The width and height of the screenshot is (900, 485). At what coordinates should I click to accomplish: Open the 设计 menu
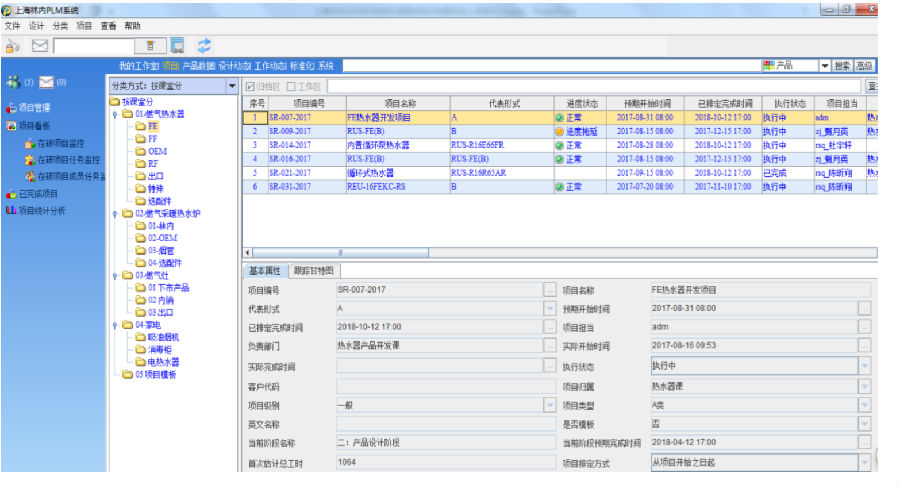(37, 25)
